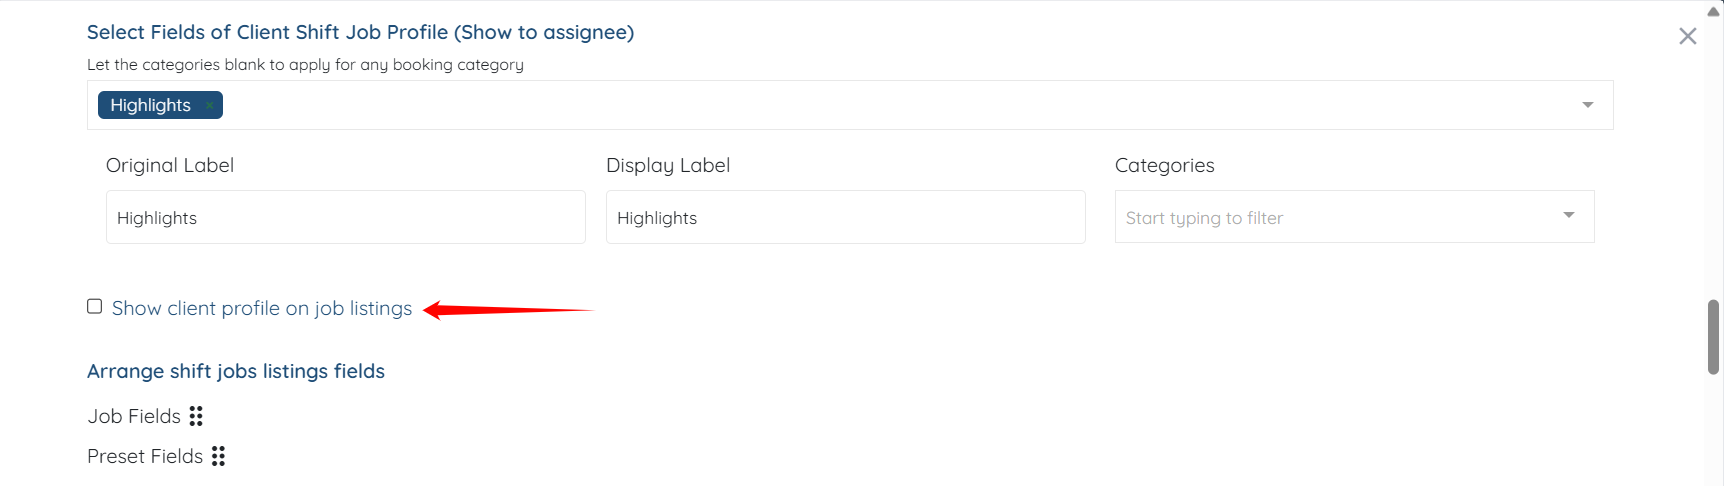Click the Job Fields item label
Viewport: 1724px width, 486px height.
tap(134, 416)
